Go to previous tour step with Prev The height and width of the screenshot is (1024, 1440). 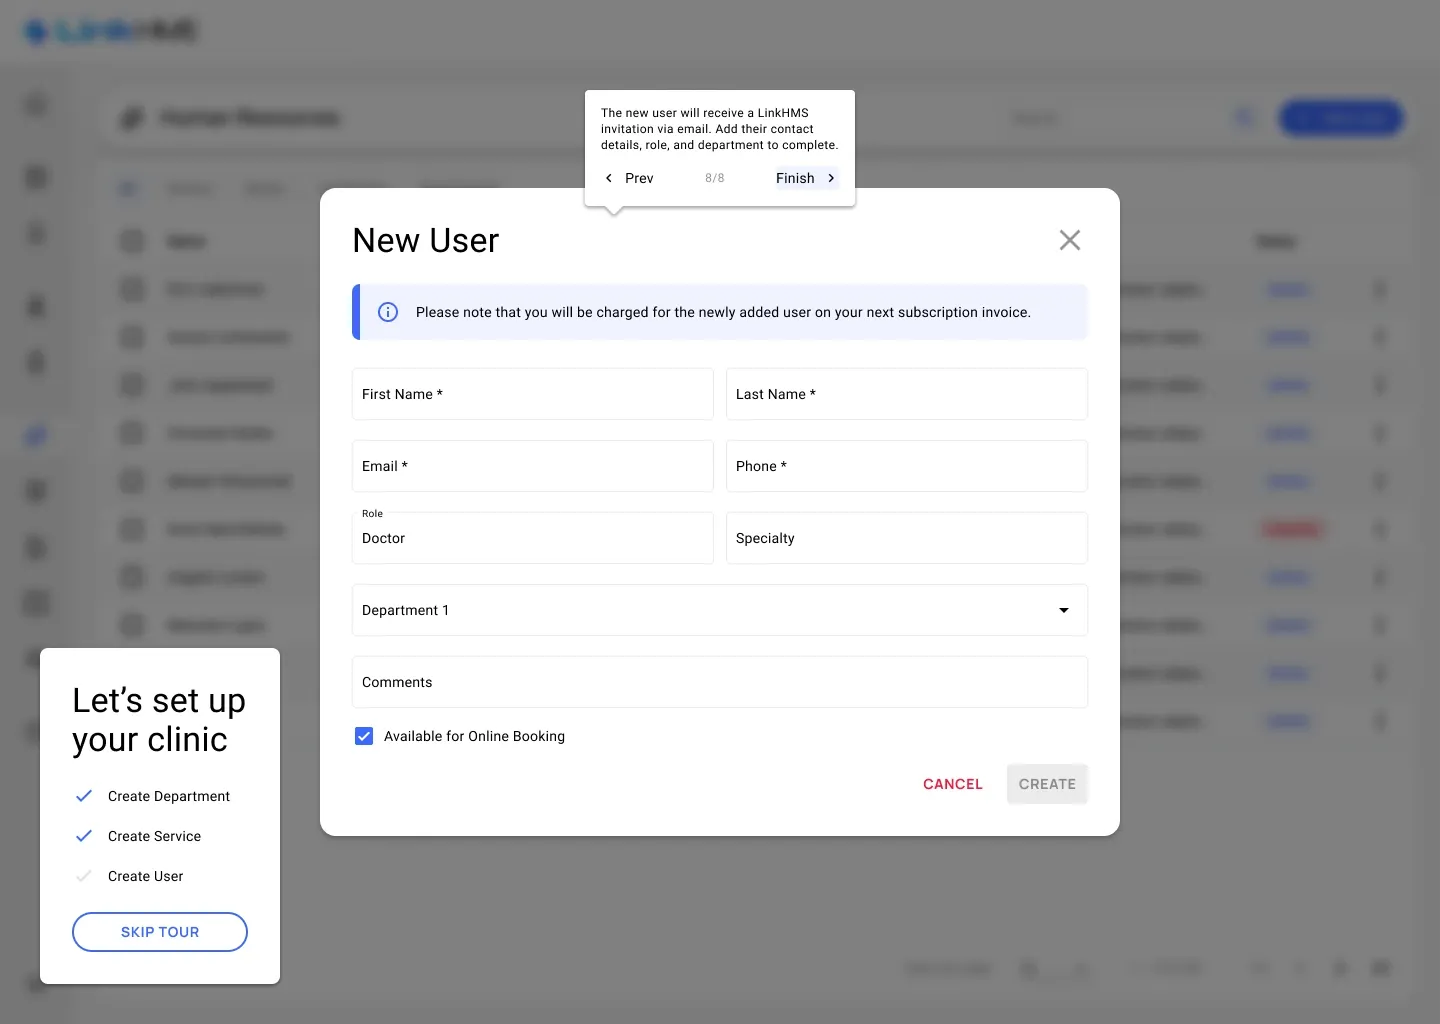tap(629, 178)
